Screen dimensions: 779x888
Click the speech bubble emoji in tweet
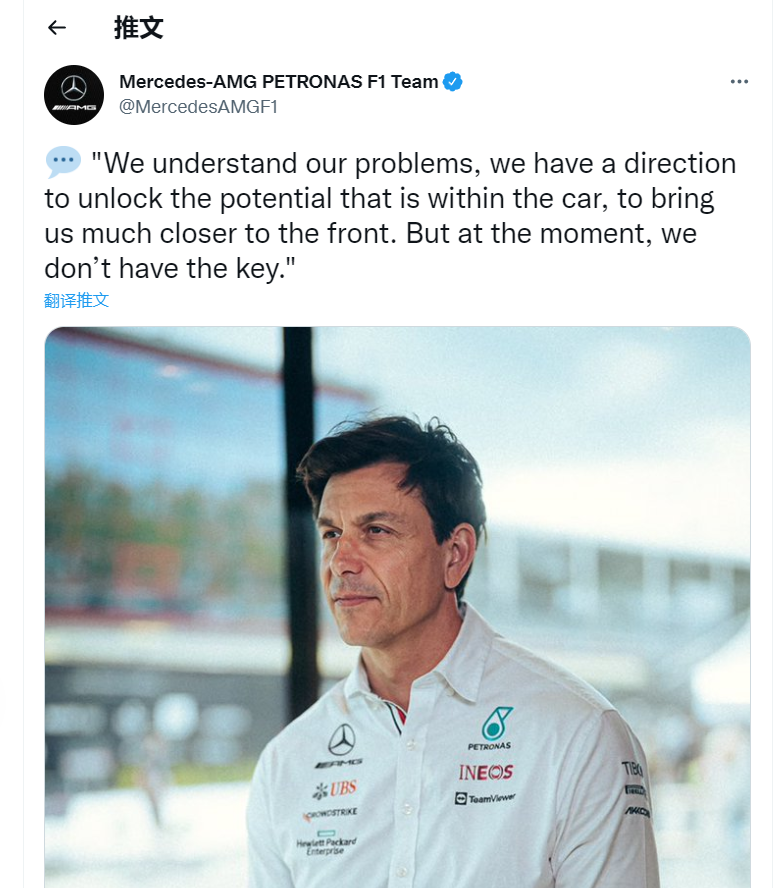coord(63,162)
